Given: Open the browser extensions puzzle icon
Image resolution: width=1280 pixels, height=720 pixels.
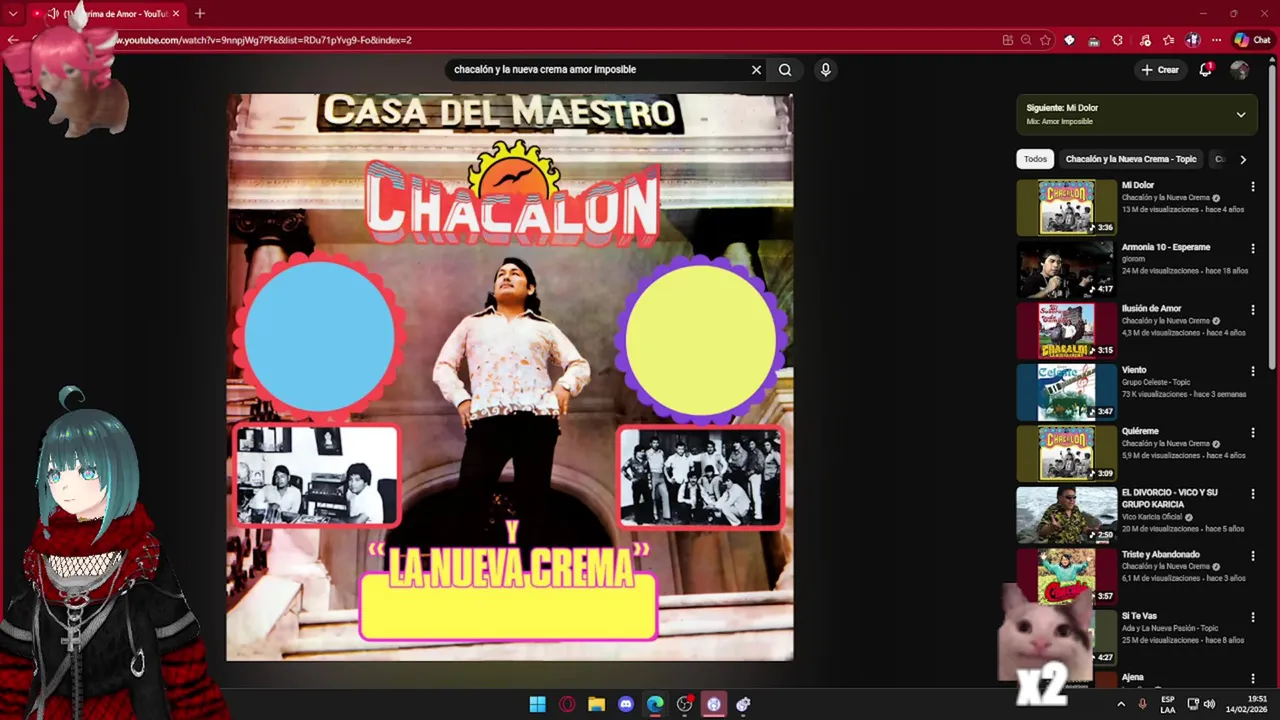Looking at the screenshot, I should [1118, 40].
